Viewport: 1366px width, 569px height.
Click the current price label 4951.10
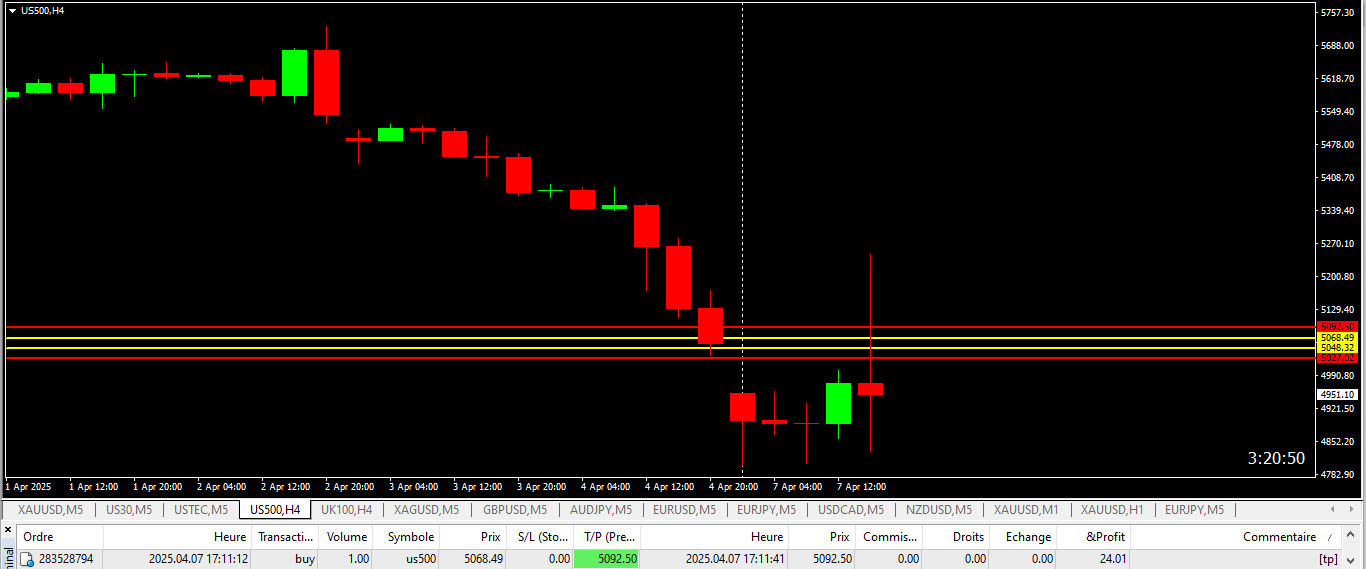coord(1337,395)
